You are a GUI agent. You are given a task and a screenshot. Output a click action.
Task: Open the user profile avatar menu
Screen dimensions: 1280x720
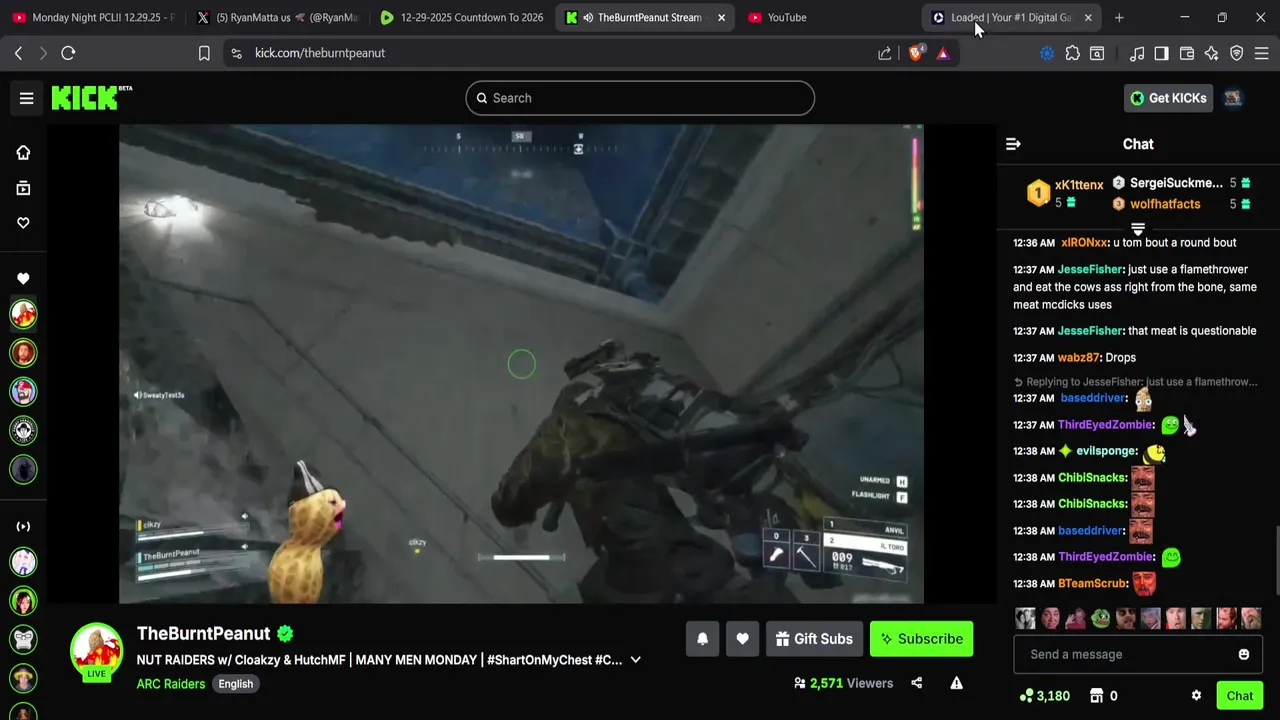point(1233,98)
